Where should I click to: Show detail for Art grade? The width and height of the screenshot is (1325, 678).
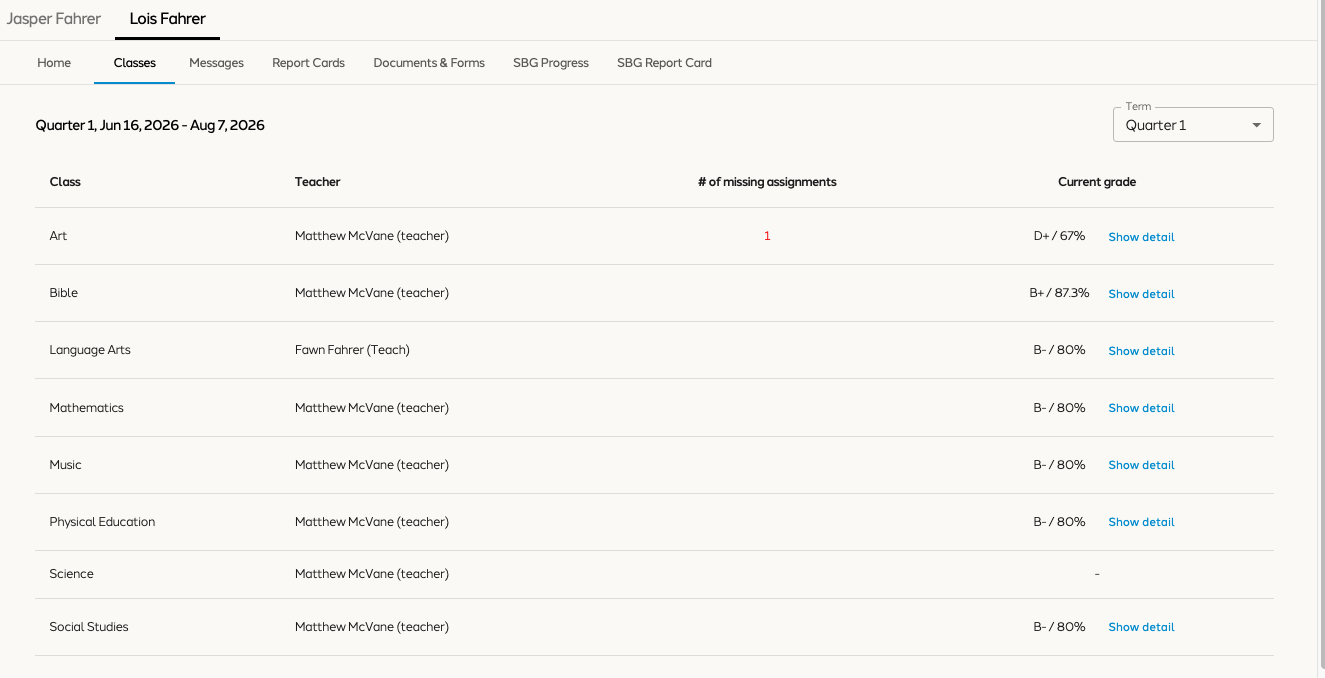1141,237
